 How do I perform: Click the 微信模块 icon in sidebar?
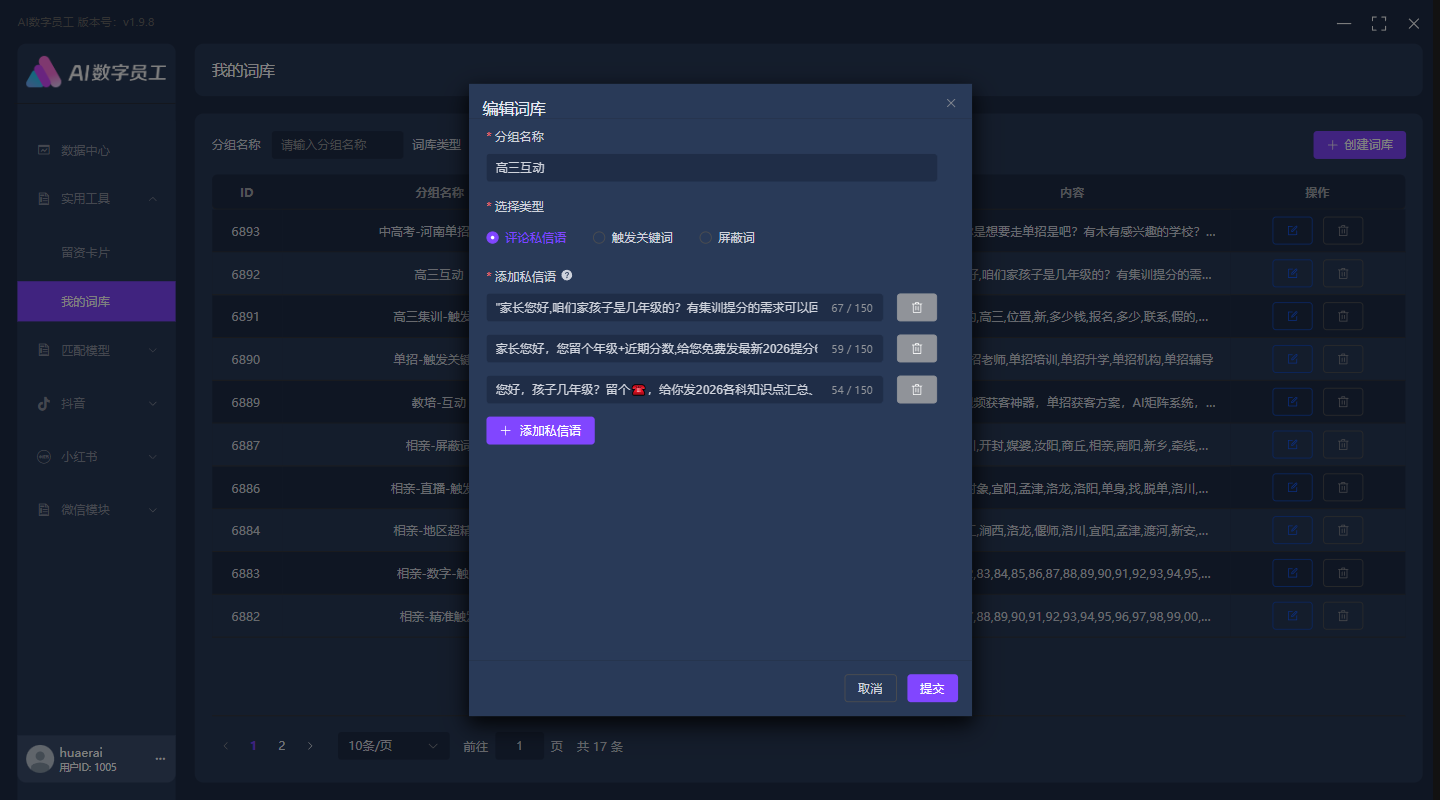[x=42, y=509]
